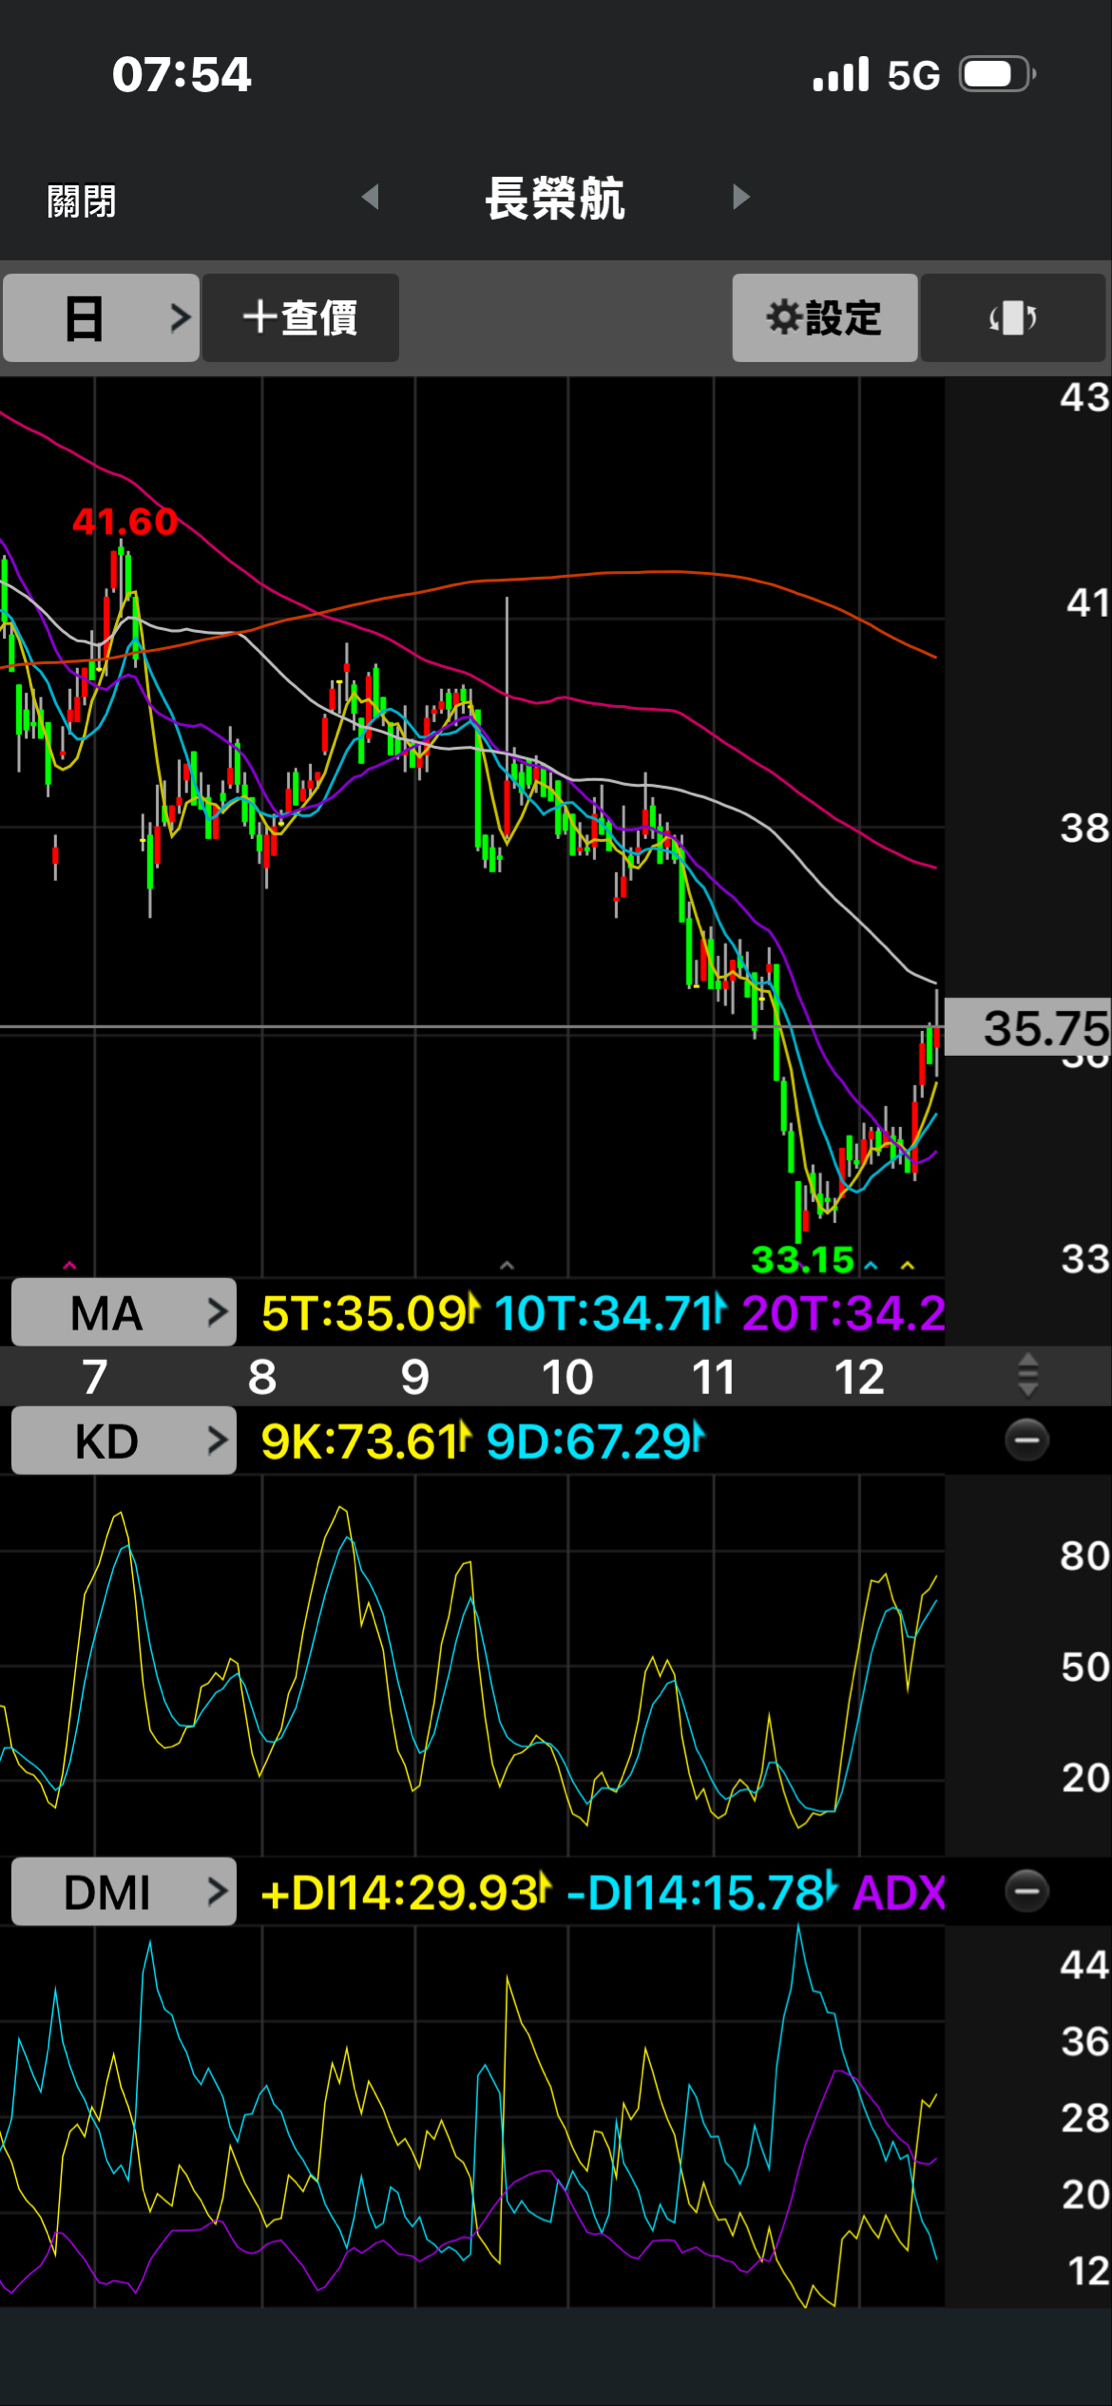
Task: Go to next stock with right arrow
Action: [741, 197]
